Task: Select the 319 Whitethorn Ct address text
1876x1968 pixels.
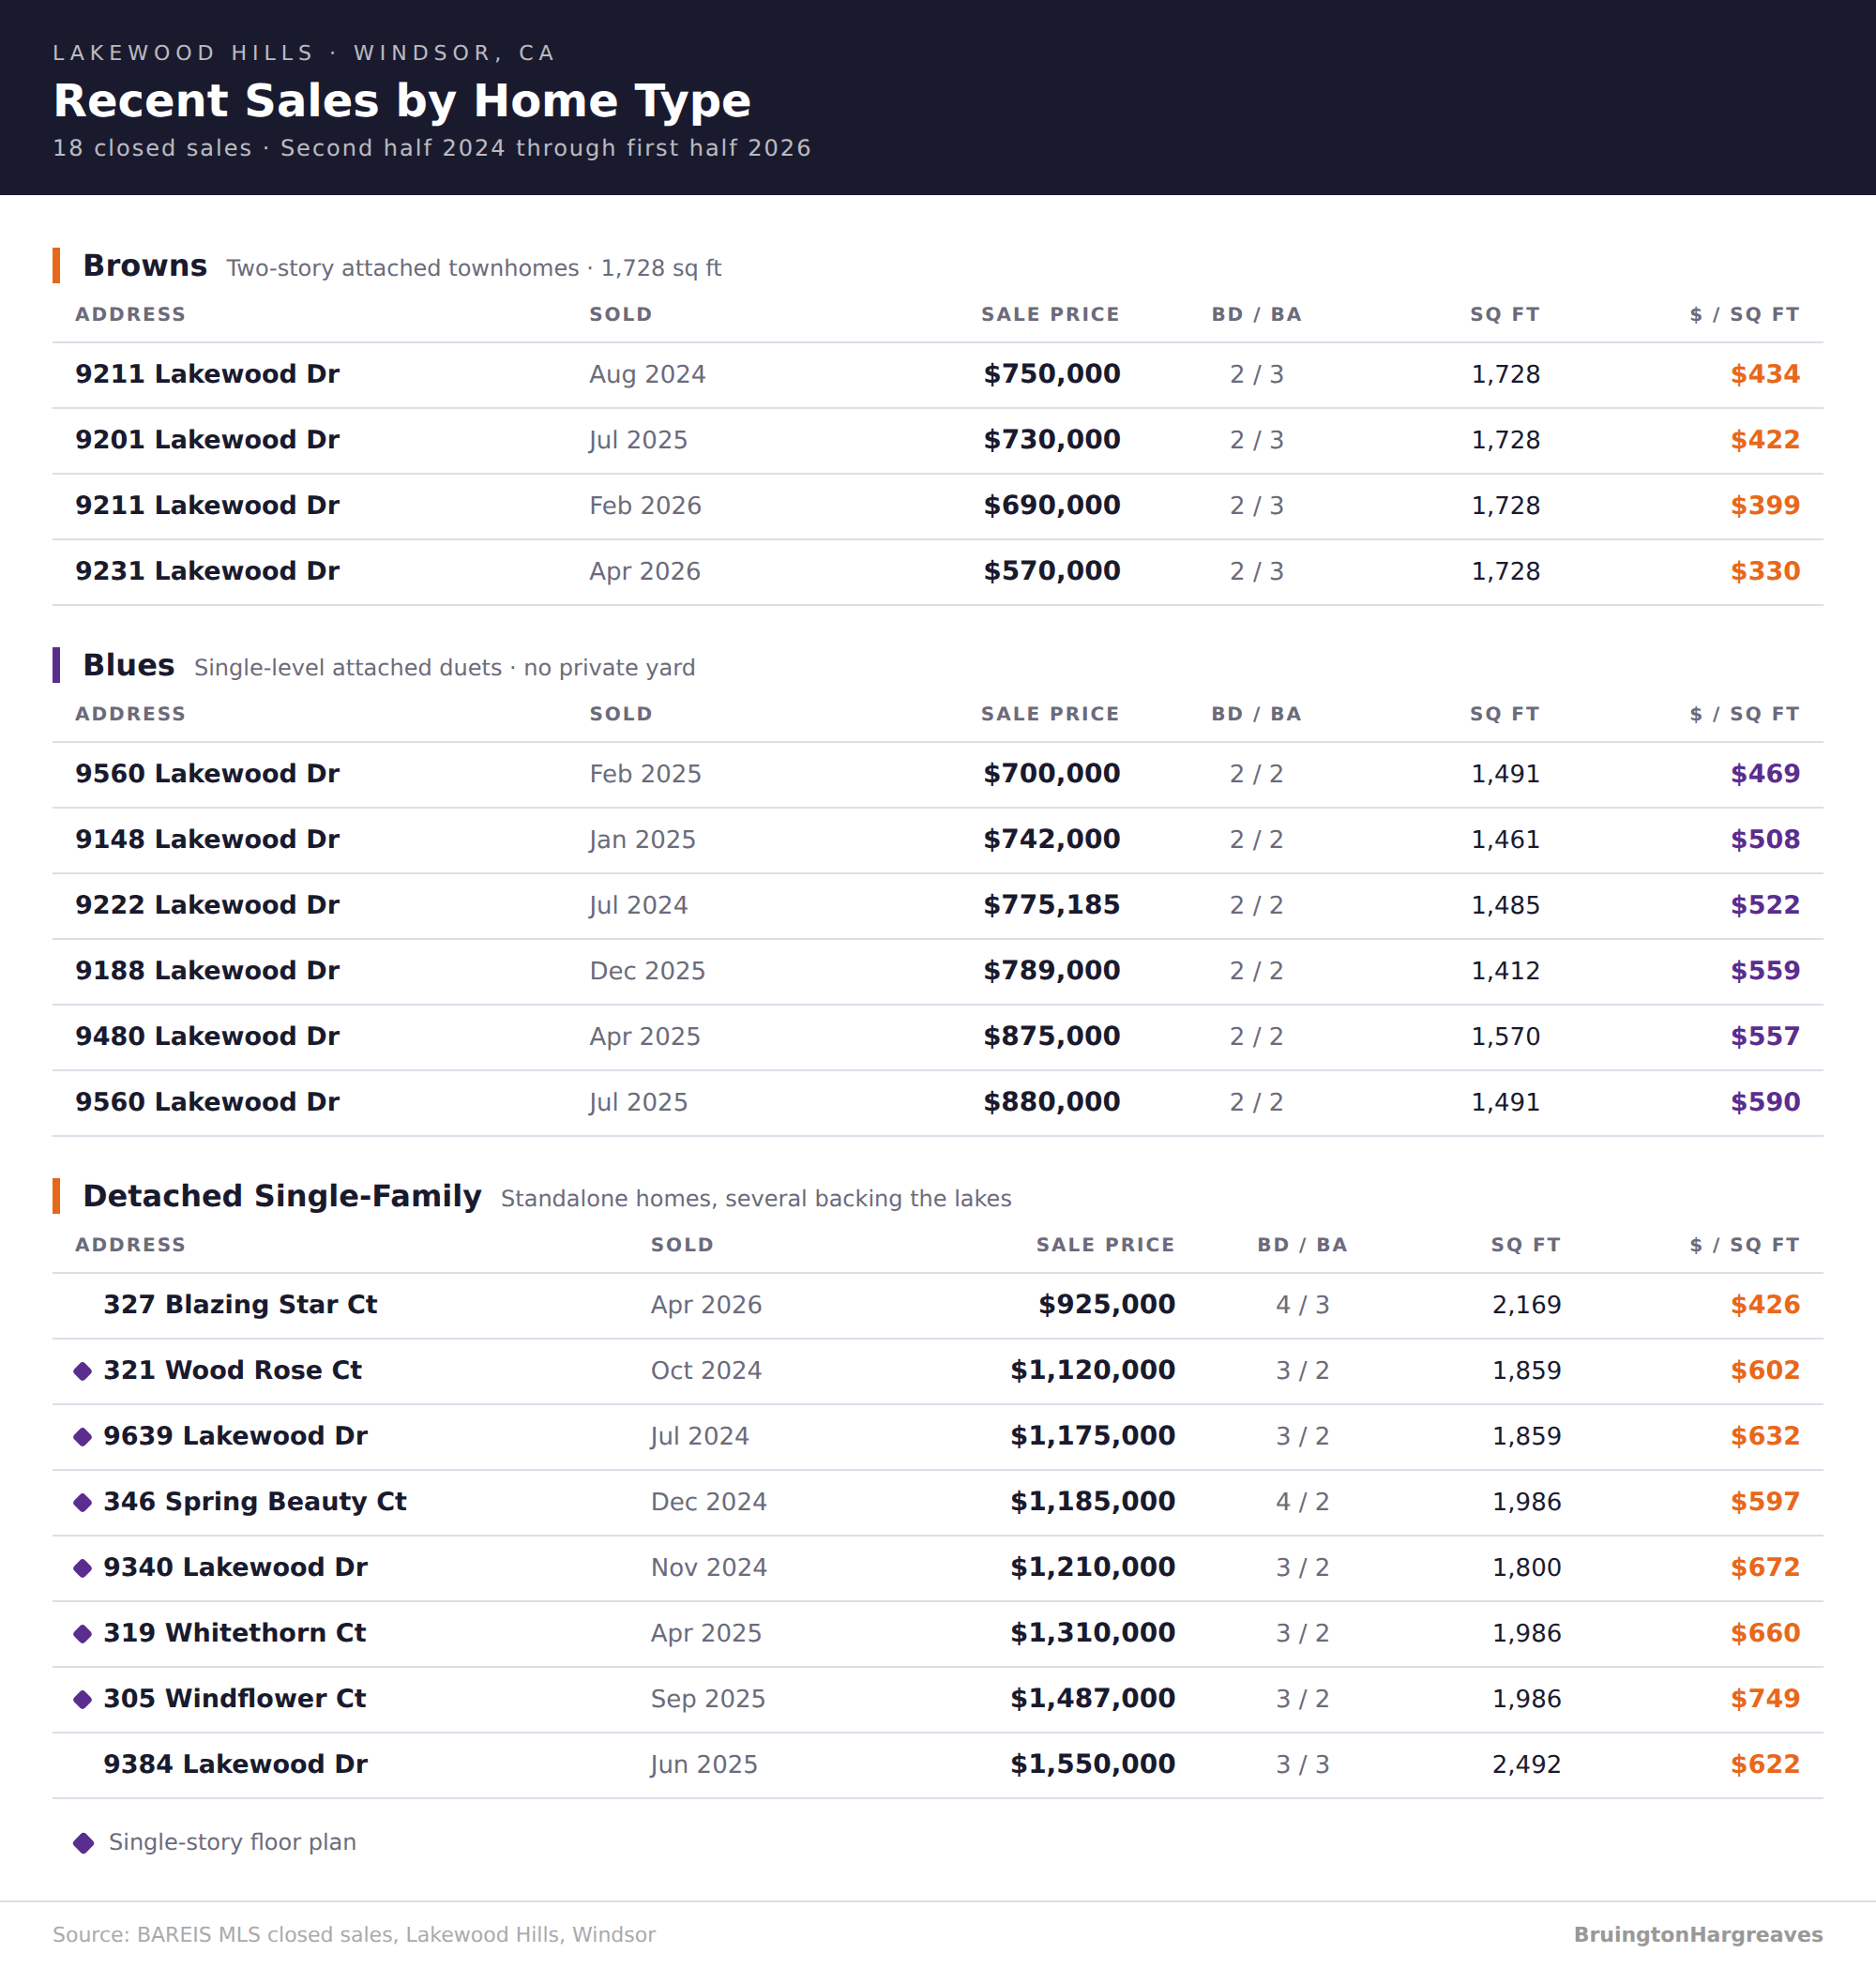Action: pos(234,1634)
